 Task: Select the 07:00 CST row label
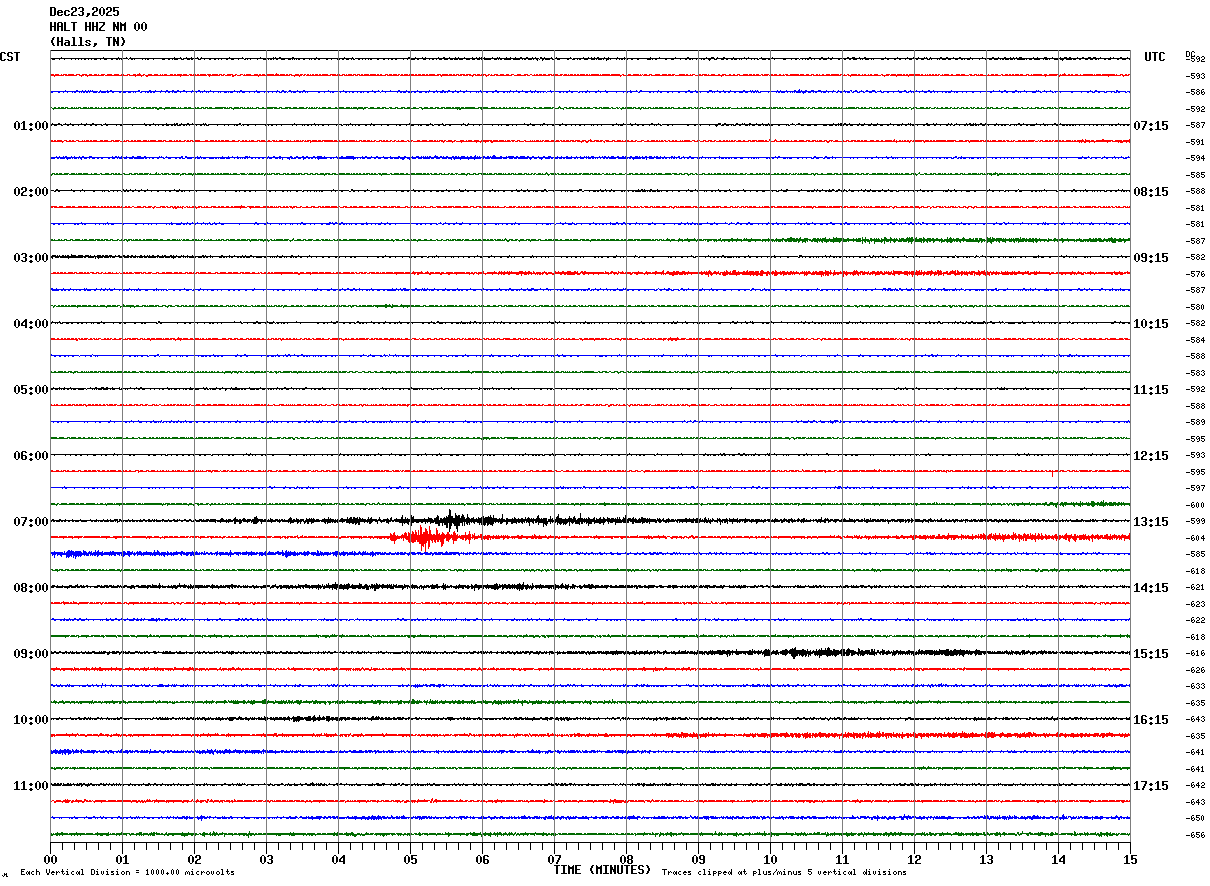click(30, 522)
